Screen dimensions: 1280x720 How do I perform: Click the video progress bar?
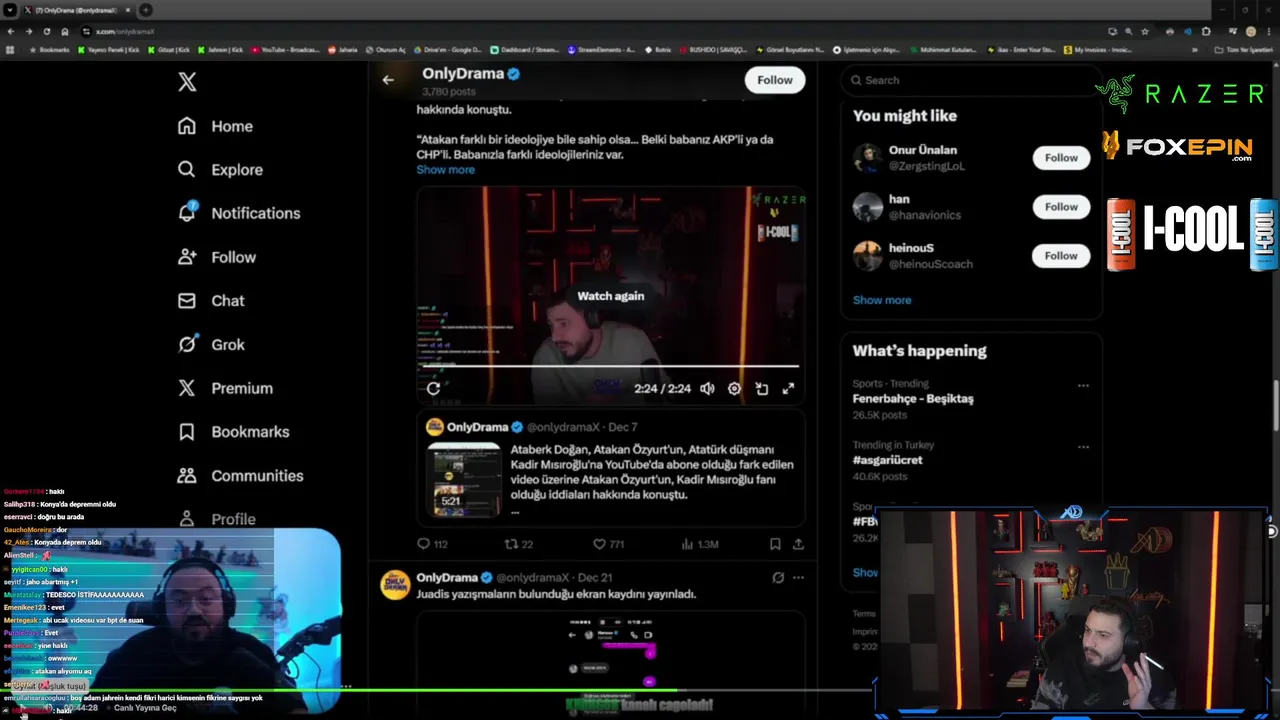coord(610,367)
